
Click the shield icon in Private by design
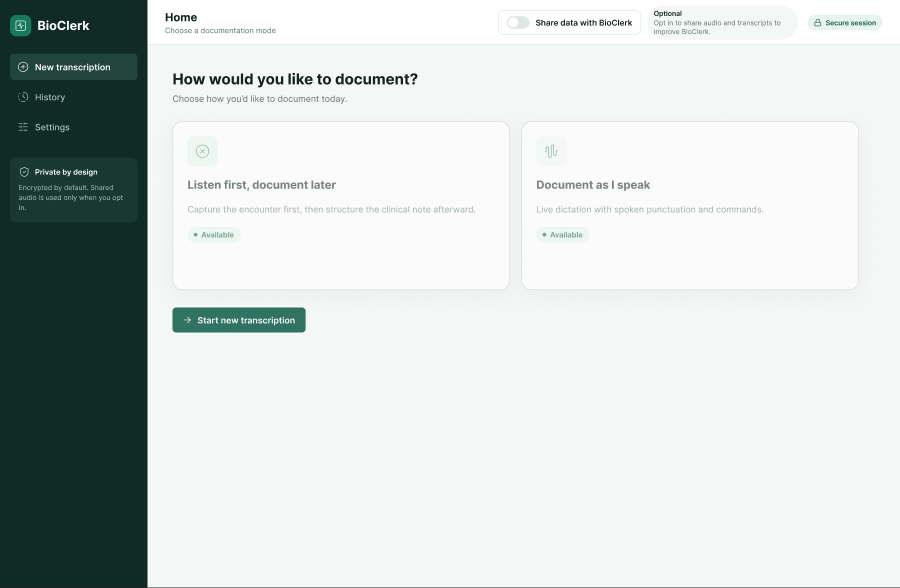coord(24,172)
